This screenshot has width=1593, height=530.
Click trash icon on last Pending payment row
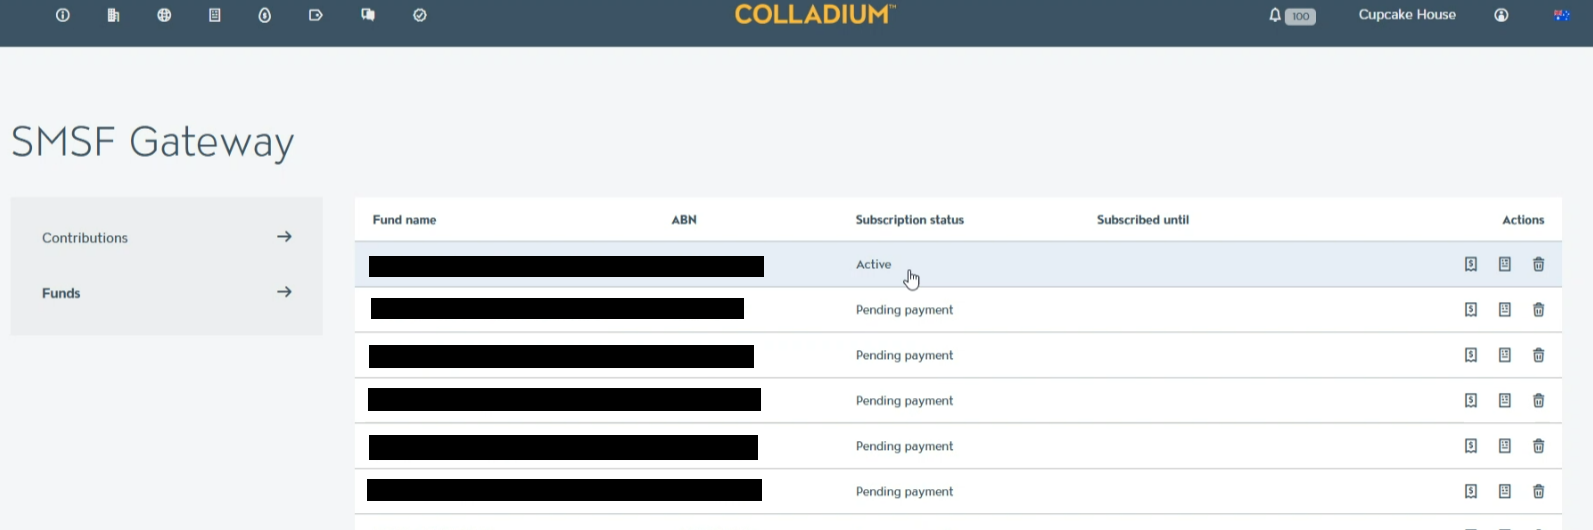point(1539,491)
